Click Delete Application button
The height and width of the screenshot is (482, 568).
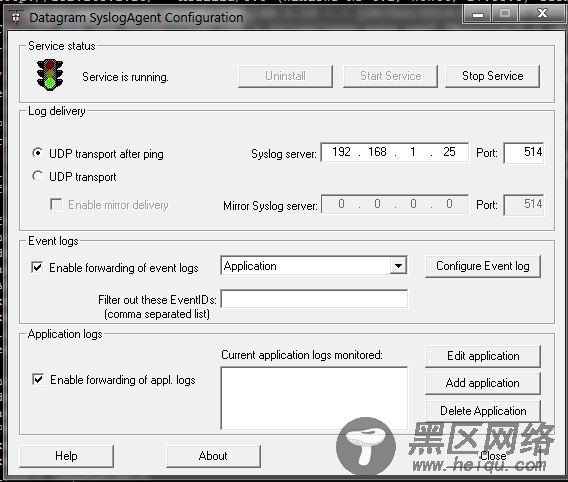coord(483,411)
